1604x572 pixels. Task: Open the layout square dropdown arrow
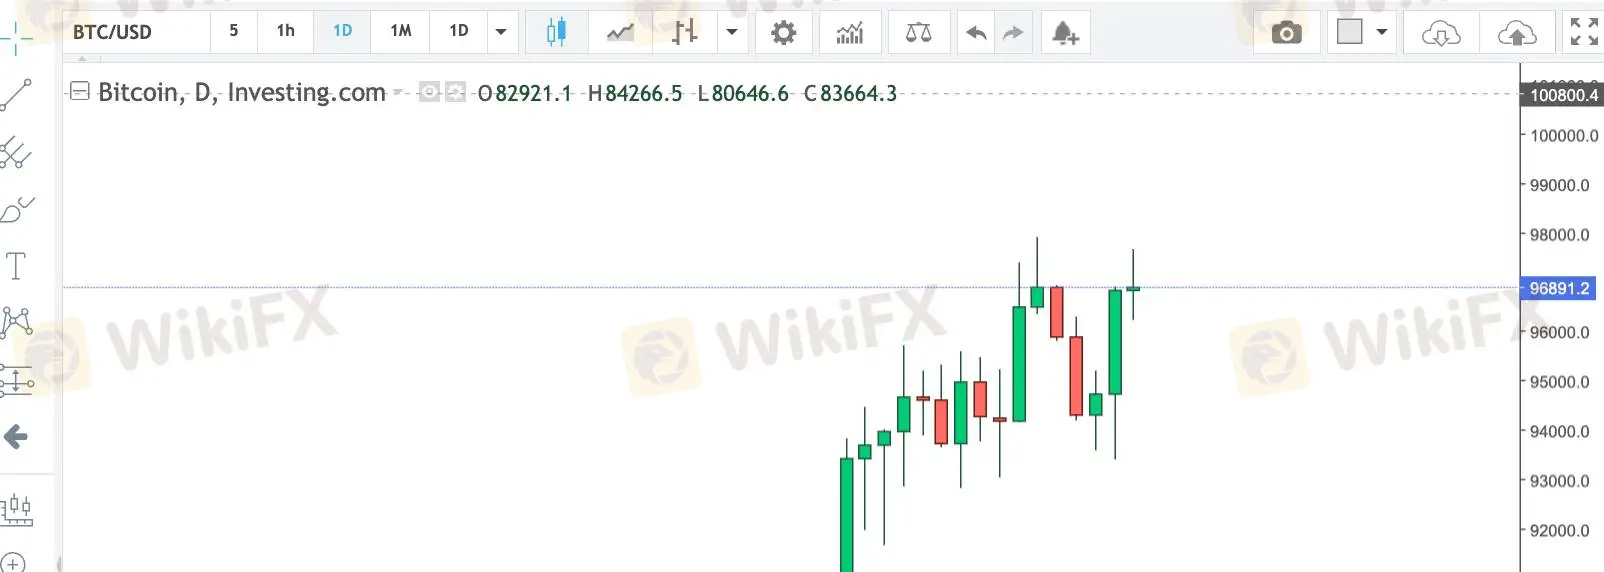[1382, 32]
